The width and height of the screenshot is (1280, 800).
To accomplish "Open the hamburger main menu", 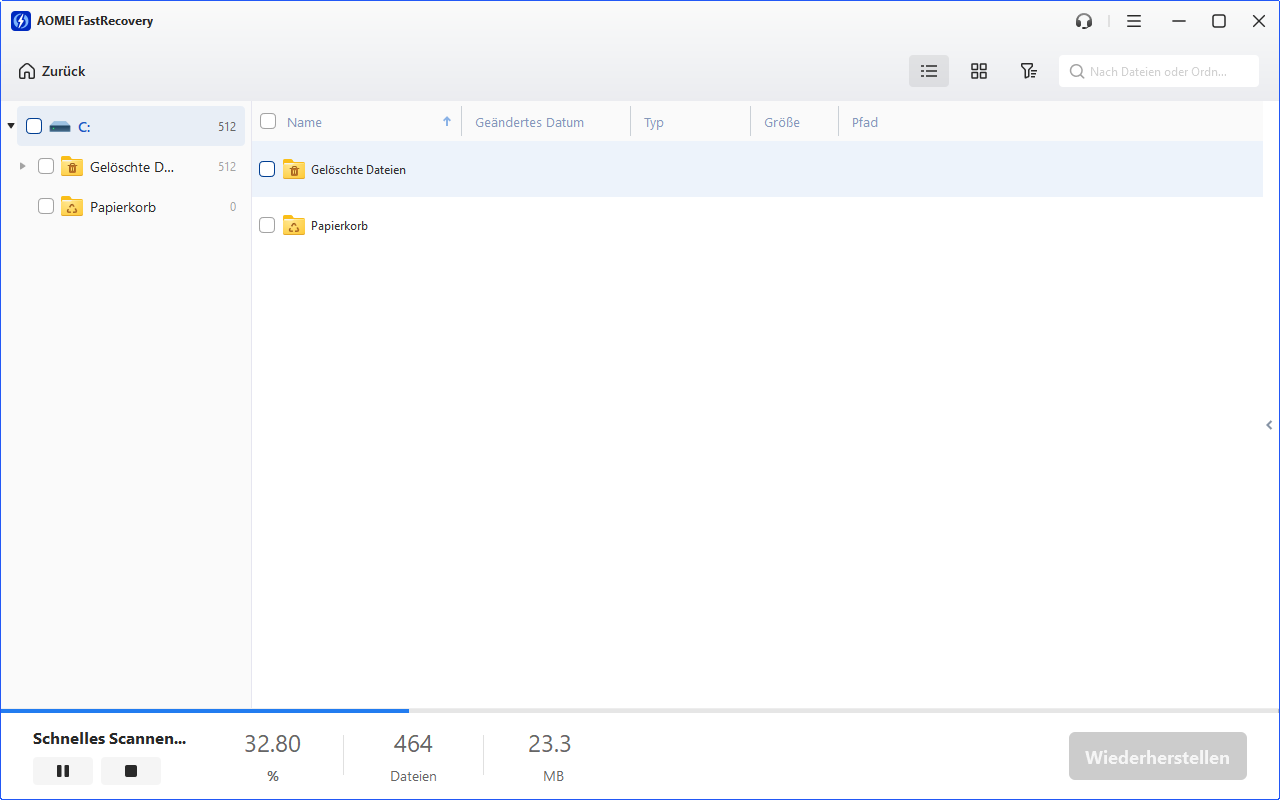I will point(1133,21).
